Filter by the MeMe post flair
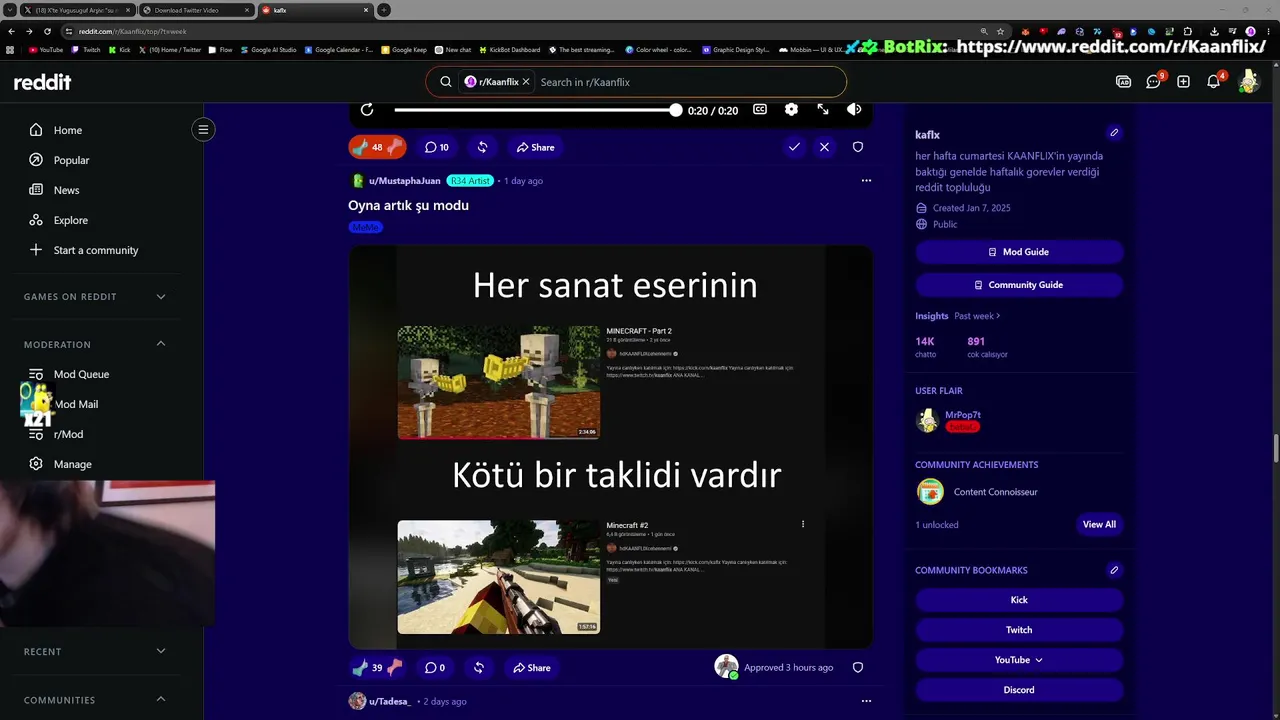 [366, 227]
